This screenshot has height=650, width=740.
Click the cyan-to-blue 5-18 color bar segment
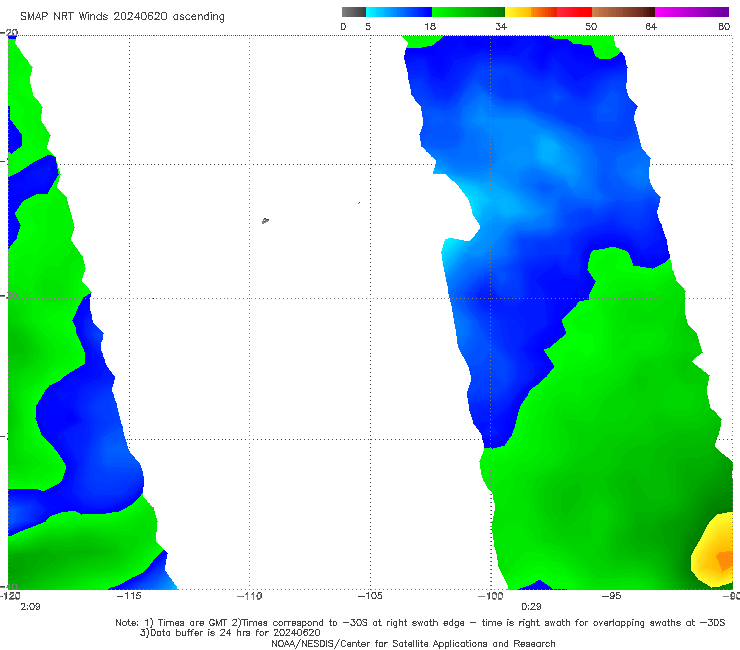tap(399, 12)
